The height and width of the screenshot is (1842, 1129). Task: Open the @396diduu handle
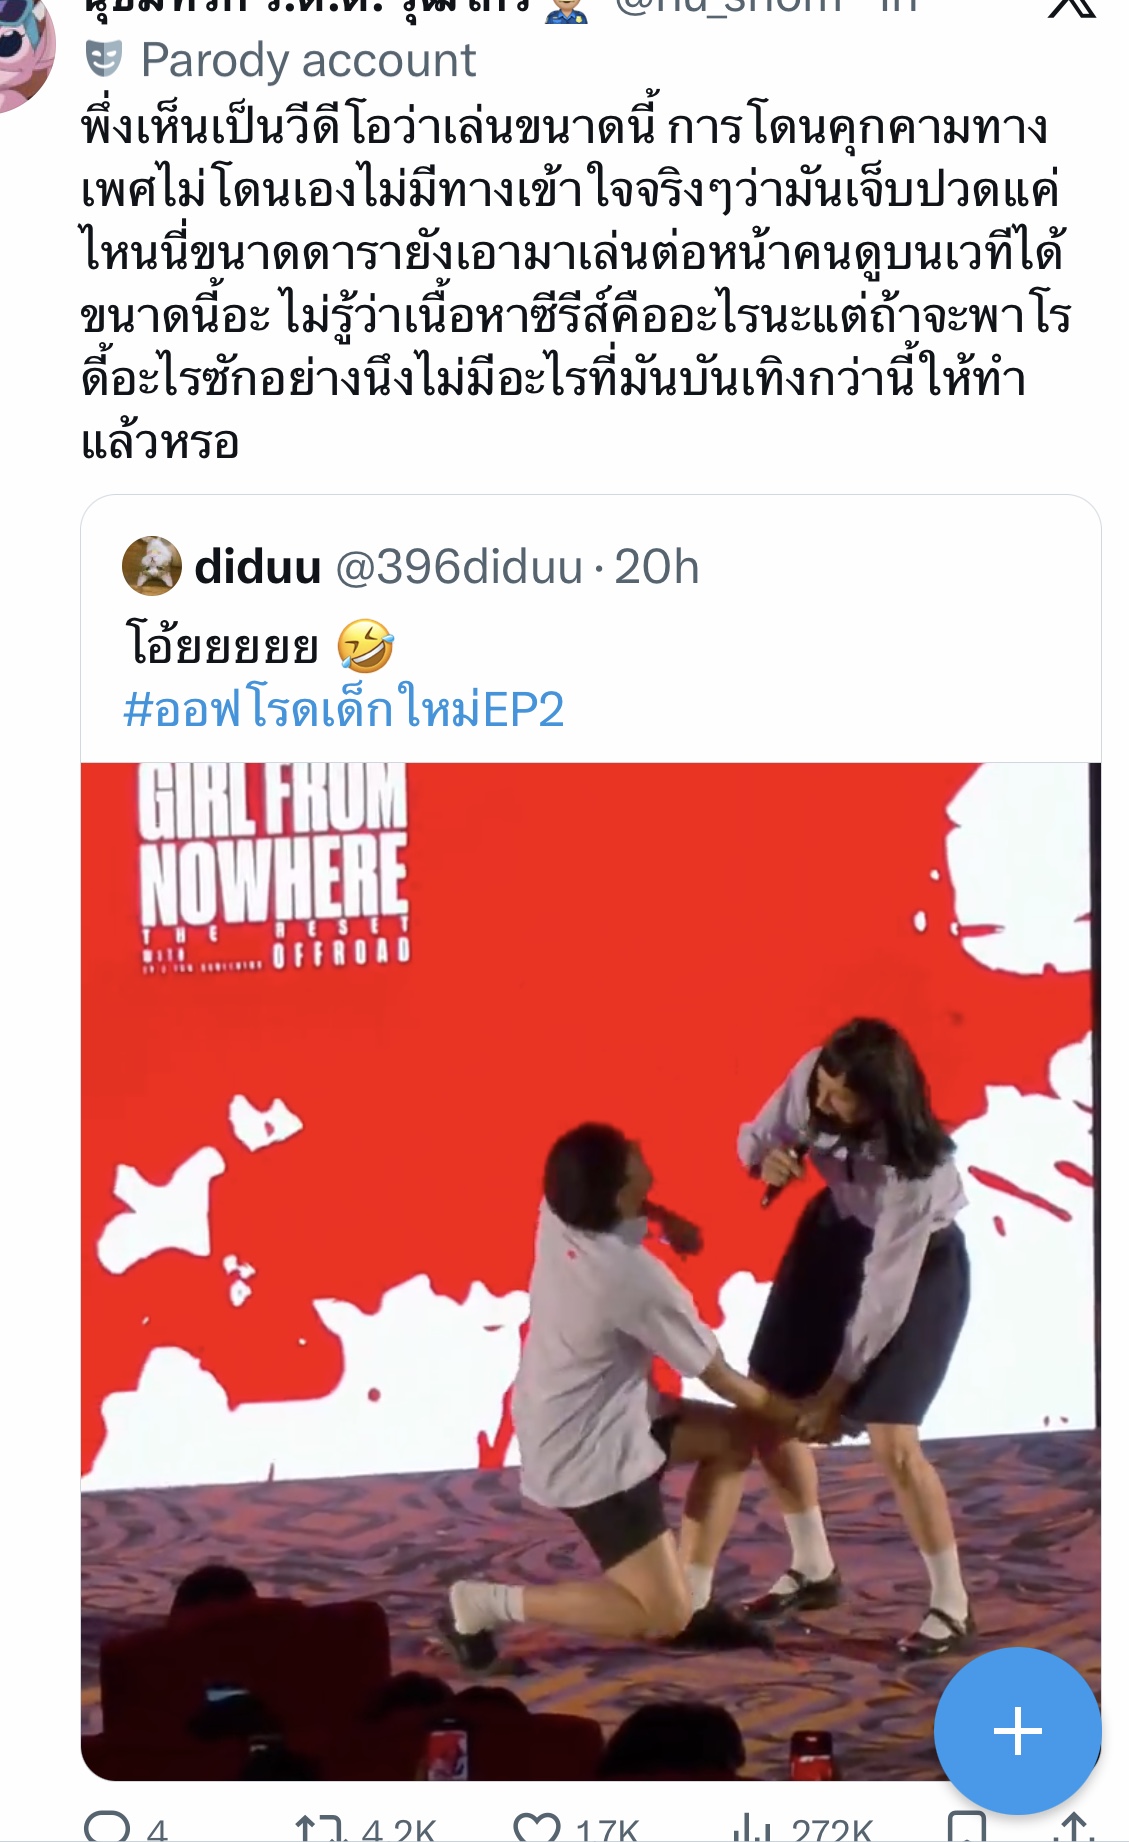(459, 567)
